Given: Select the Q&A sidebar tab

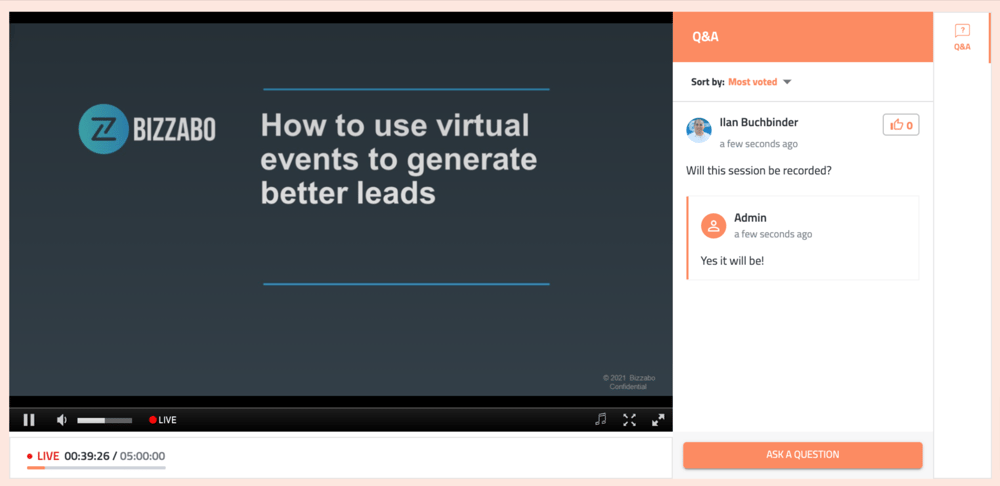Looking at the screenshot, I should (x=962, y=37).
